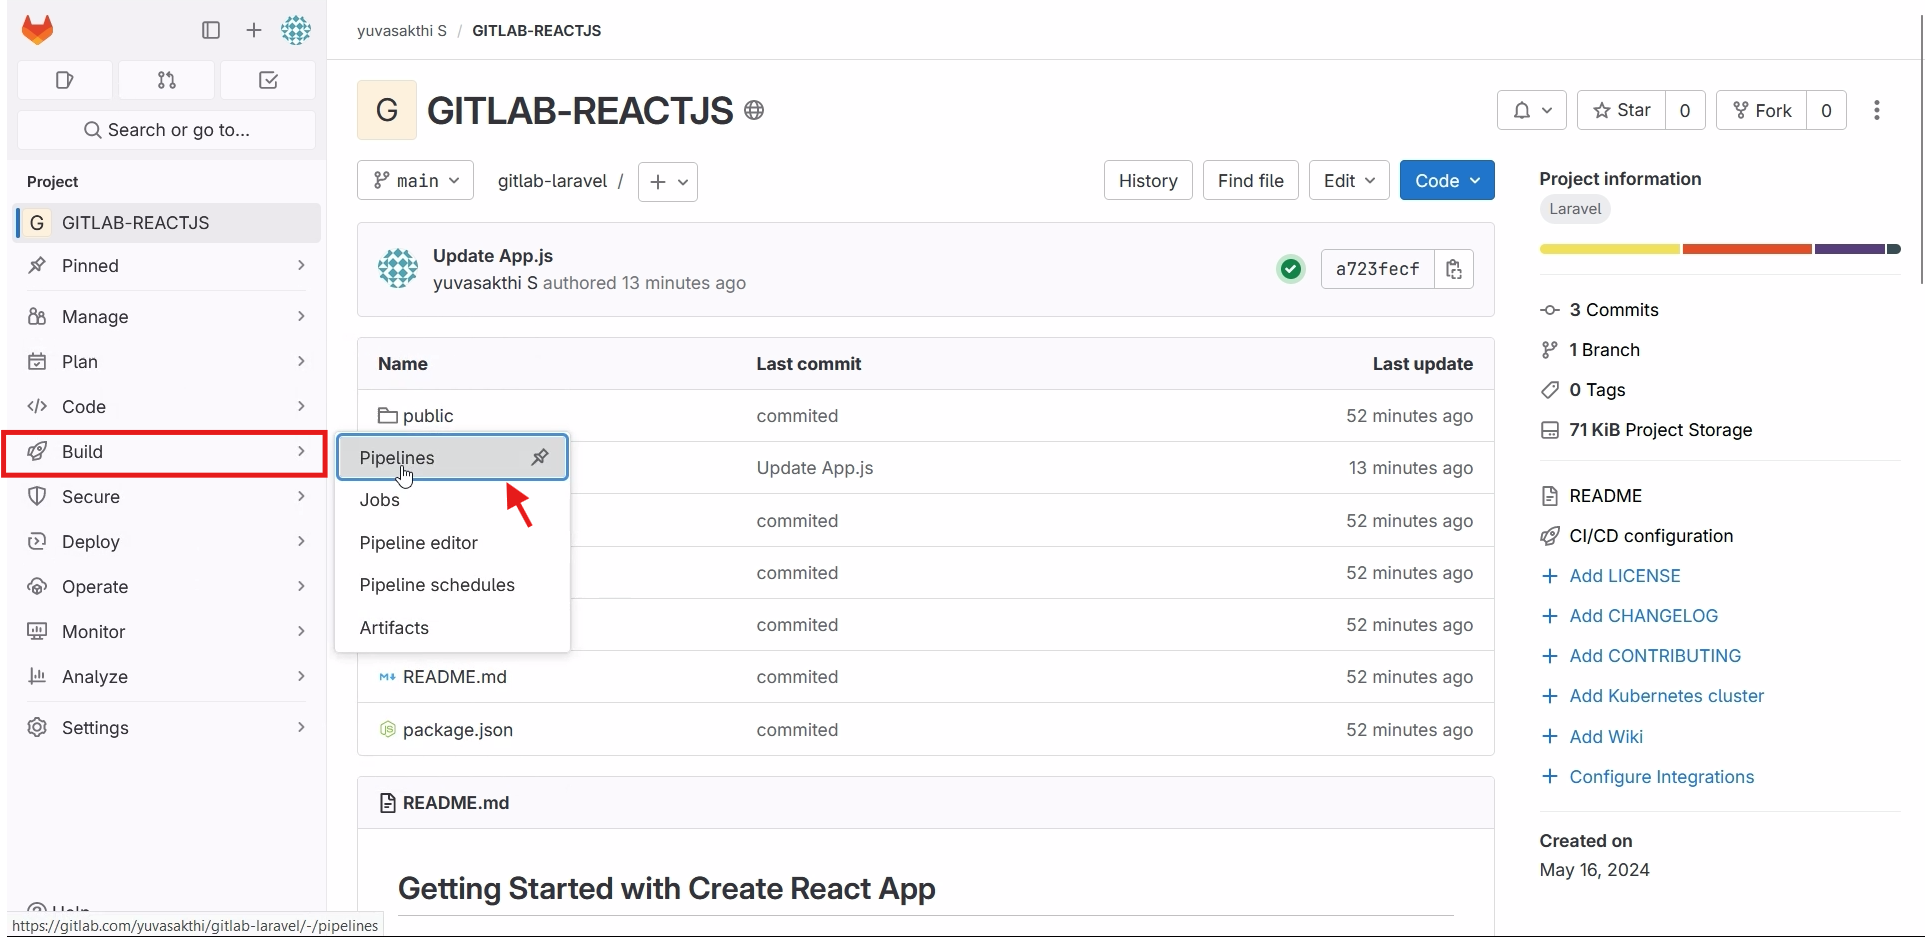Expand the Build sidebar section

pyautogui.click(x=167, y=452)
